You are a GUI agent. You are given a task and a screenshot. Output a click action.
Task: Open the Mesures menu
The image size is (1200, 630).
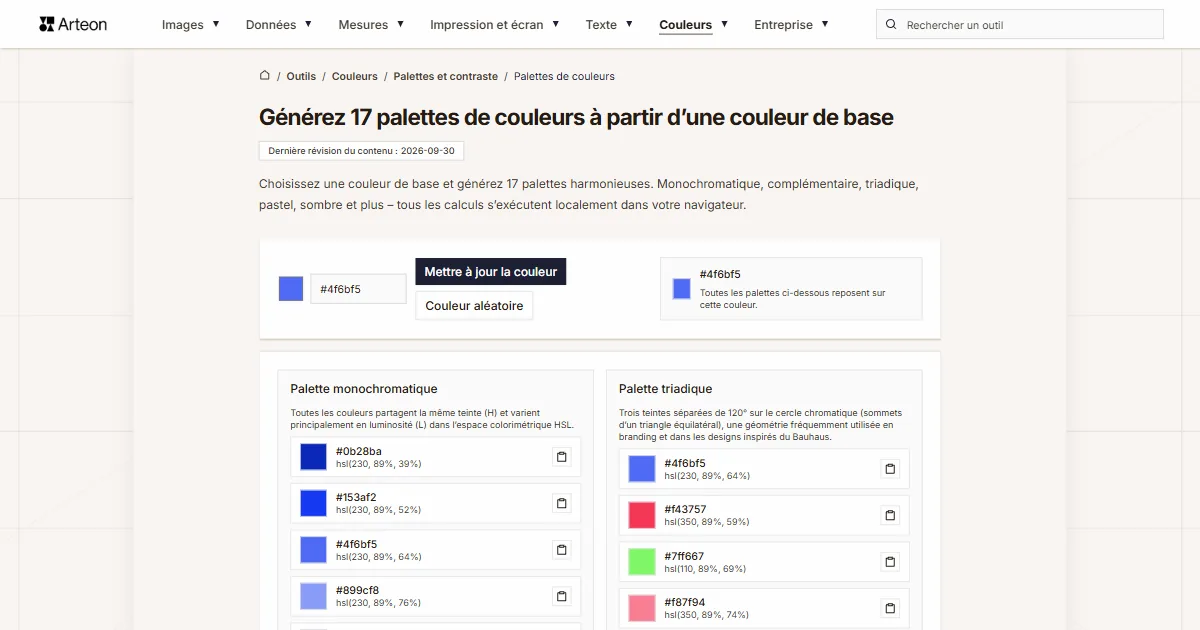click(371, 25)
